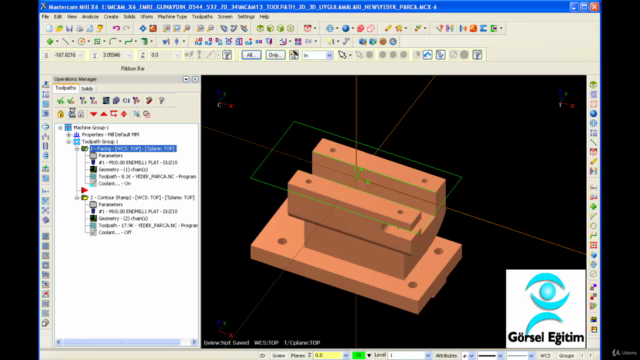The image size is (640, 360).
Task: Open the selection mode 'In' dropdown
Action: (329, 55)
